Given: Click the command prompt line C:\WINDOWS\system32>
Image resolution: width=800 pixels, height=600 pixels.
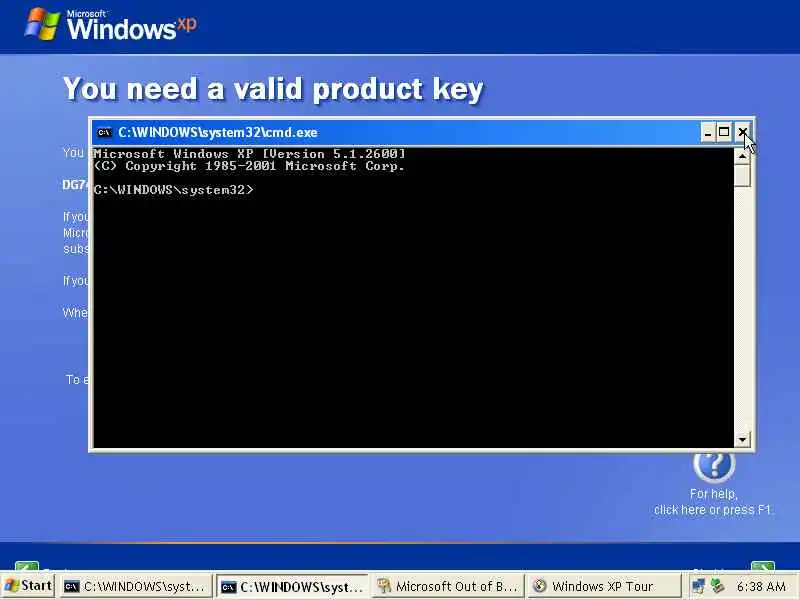Looking at the screenshot, I should click(173, 190).
